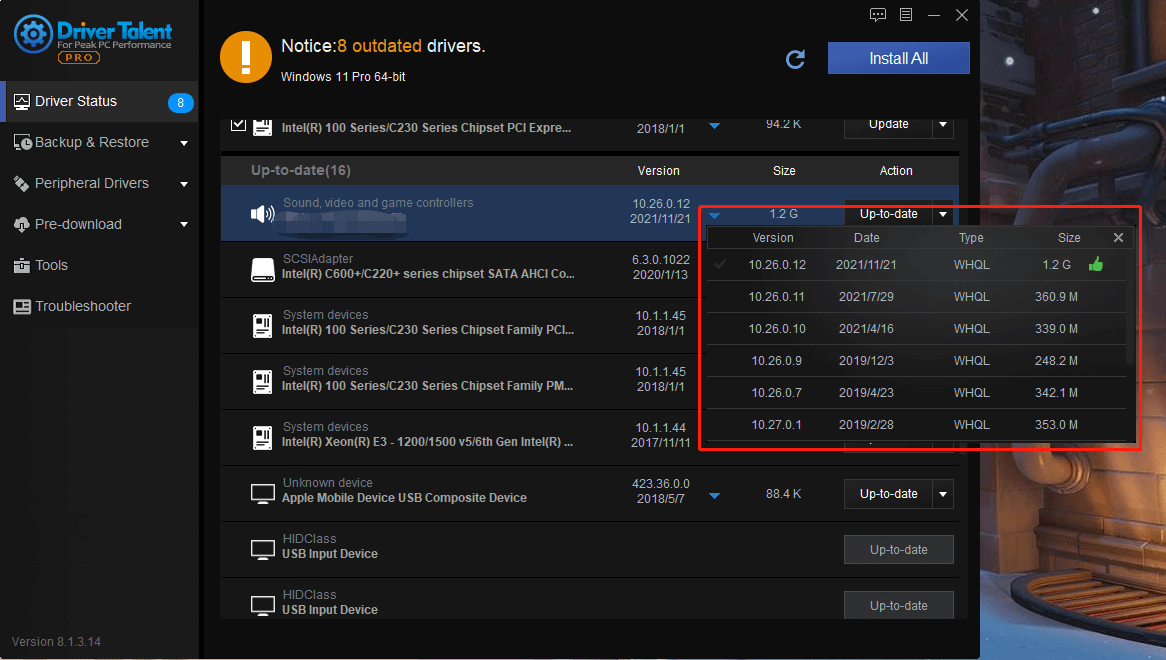Click the Version 8.1.3.14 label
1166x660 pixels.
[57, 641]
